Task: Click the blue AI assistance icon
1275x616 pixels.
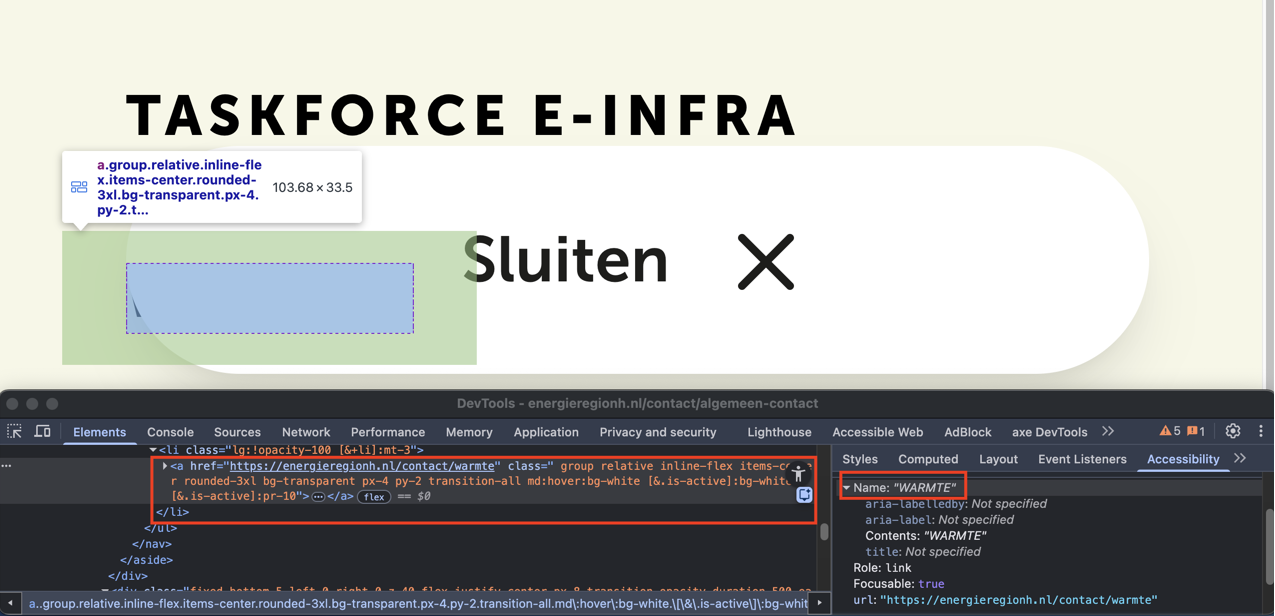Action: click(x=804, y=495)
